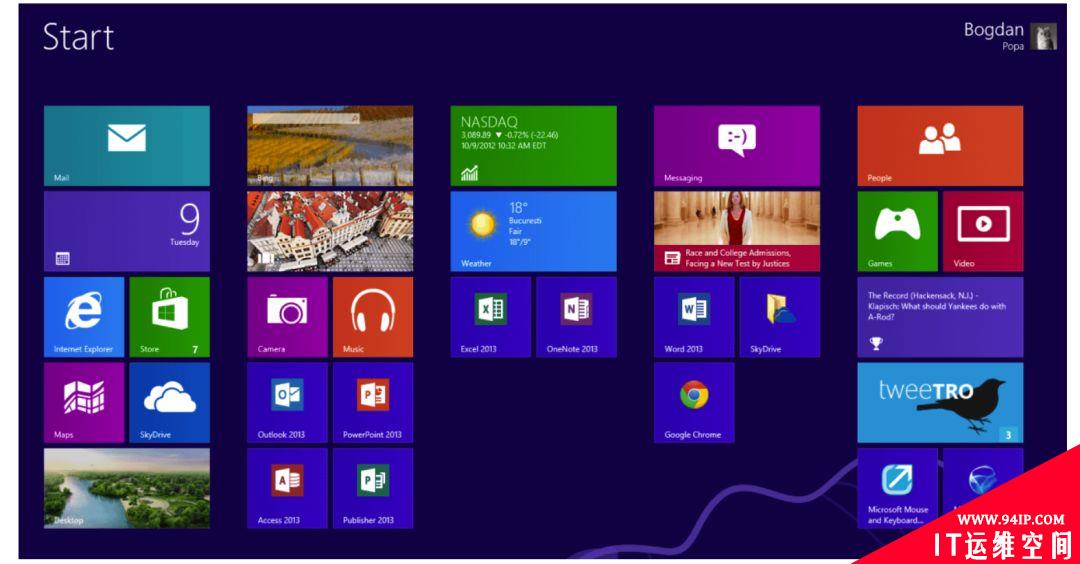This screenshot has width=1080, height=564.
Task: Launch Access 2013
Action: coord(287,488)
